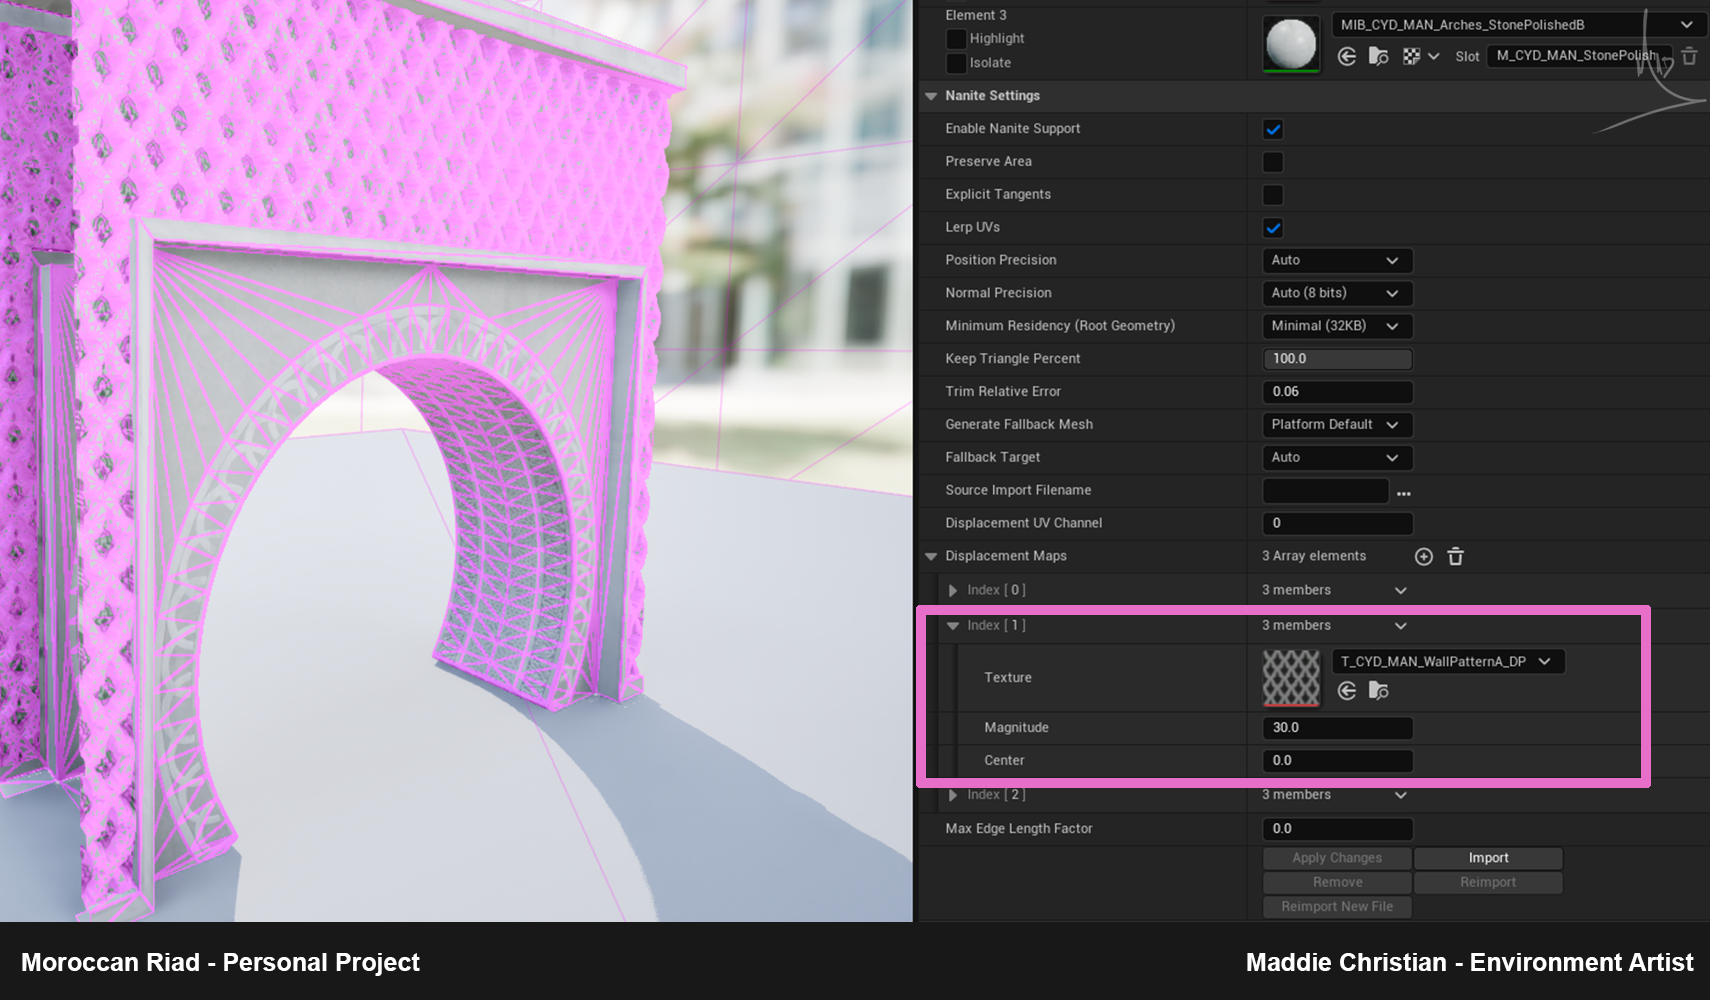Screen dimensions: 1710x1000
Task: Open the Fallback Target dropdown
Action: coord(1337,458)
